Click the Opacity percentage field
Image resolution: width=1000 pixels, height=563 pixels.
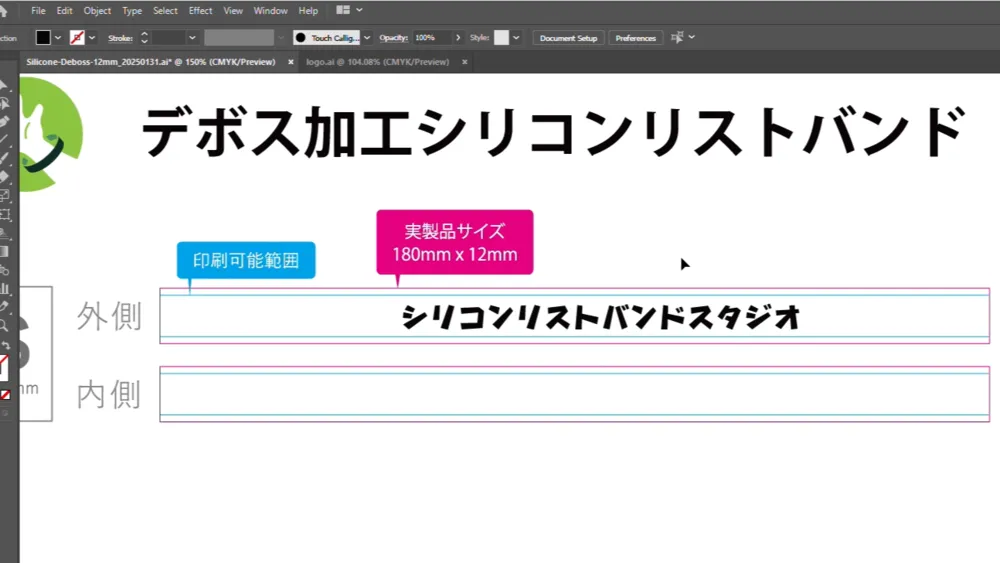coord(432,38)
